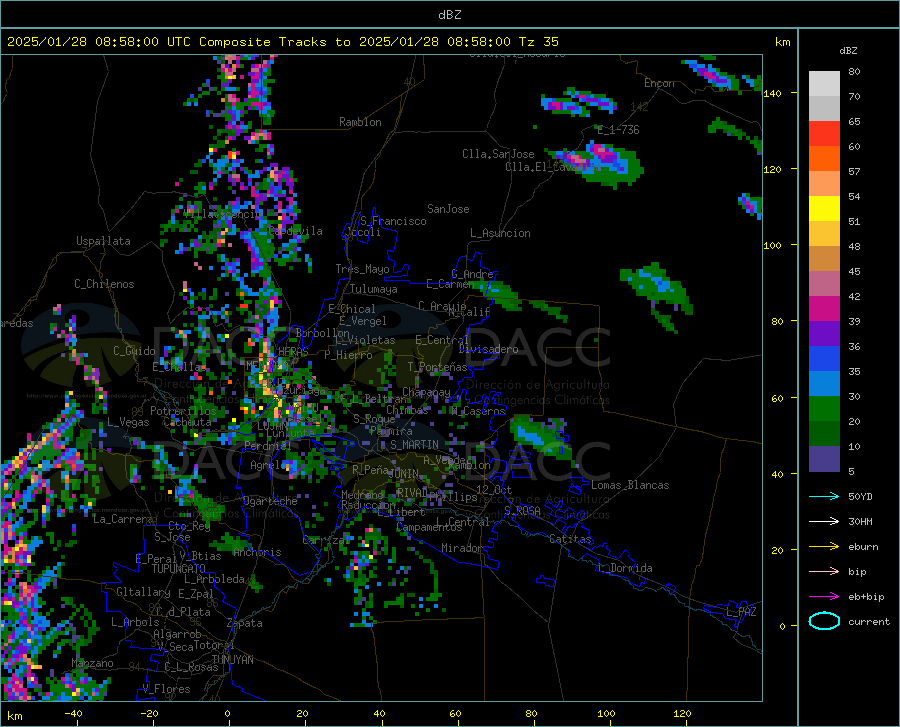Click the TUNUYAN map label

232,660
